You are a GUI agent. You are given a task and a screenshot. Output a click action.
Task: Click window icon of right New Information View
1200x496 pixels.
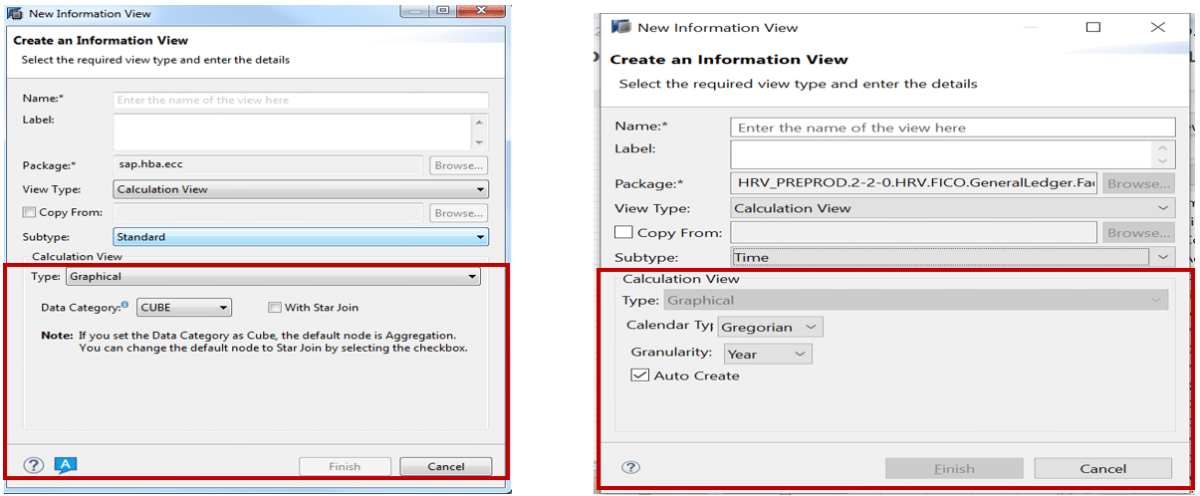(620, 27)
